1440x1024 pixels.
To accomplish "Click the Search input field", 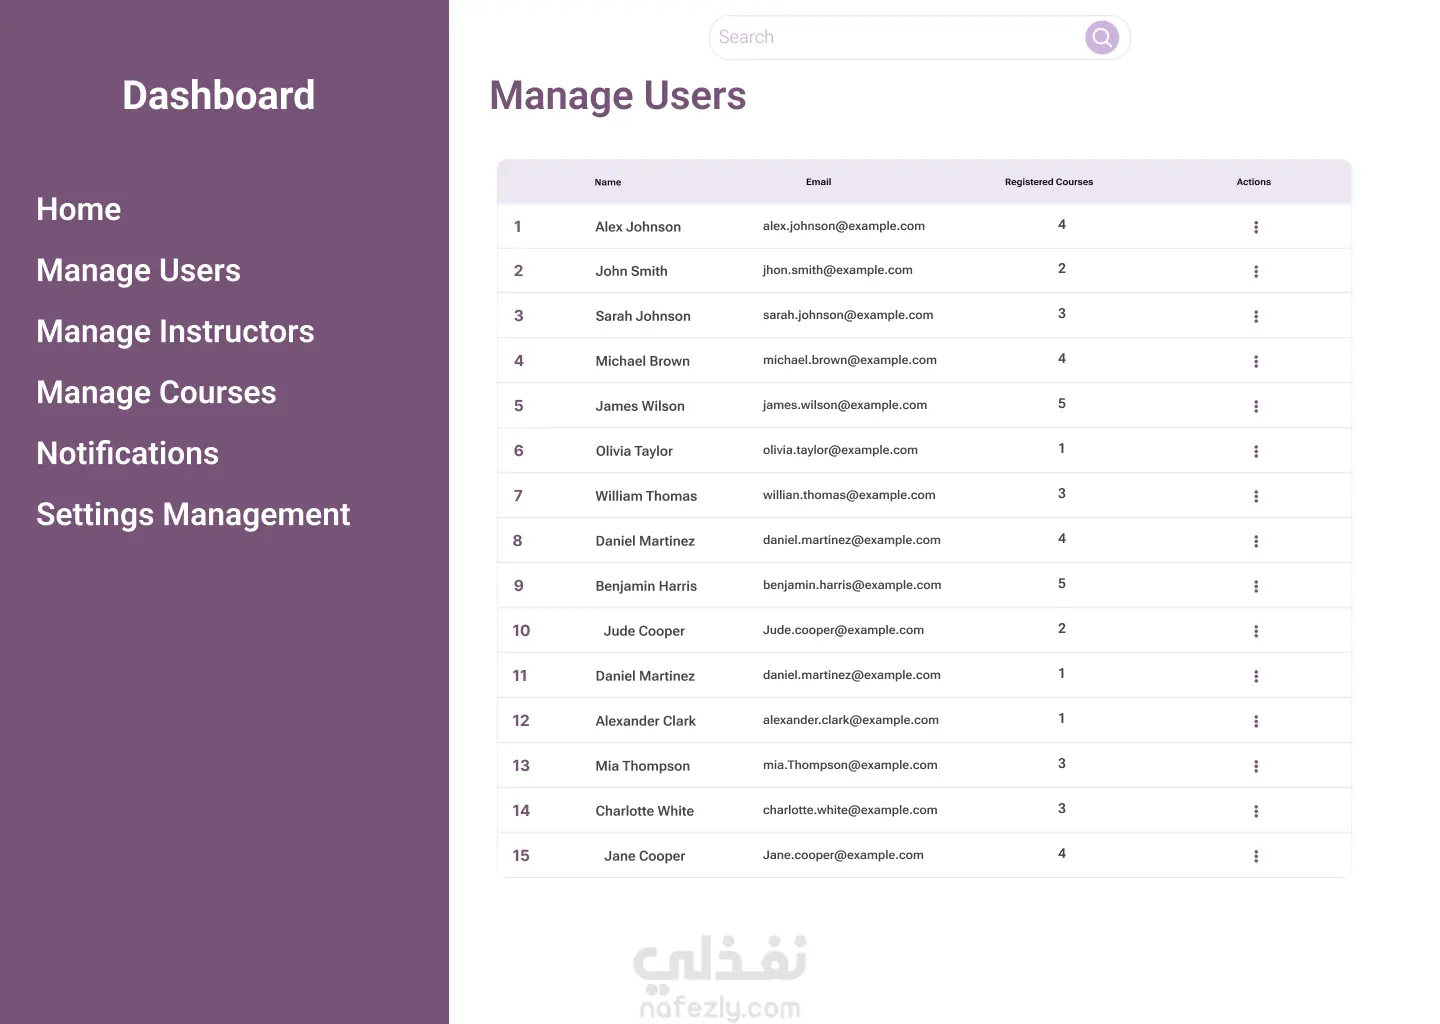I will click(x=895, y=38).
